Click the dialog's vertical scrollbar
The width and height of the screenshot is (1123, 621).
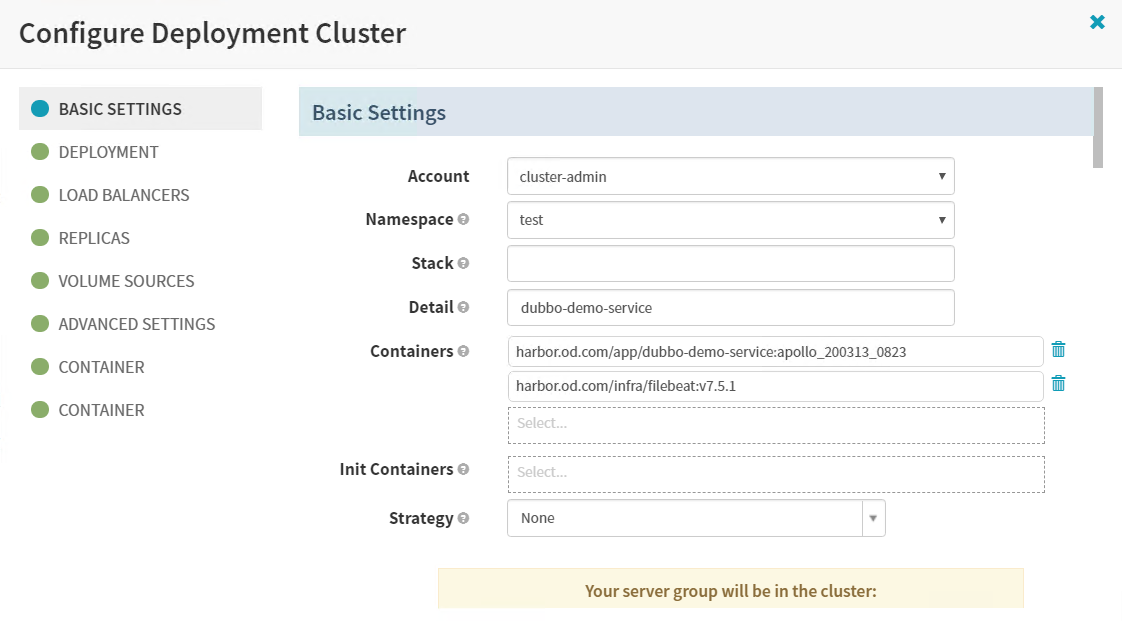[1097, 128]
